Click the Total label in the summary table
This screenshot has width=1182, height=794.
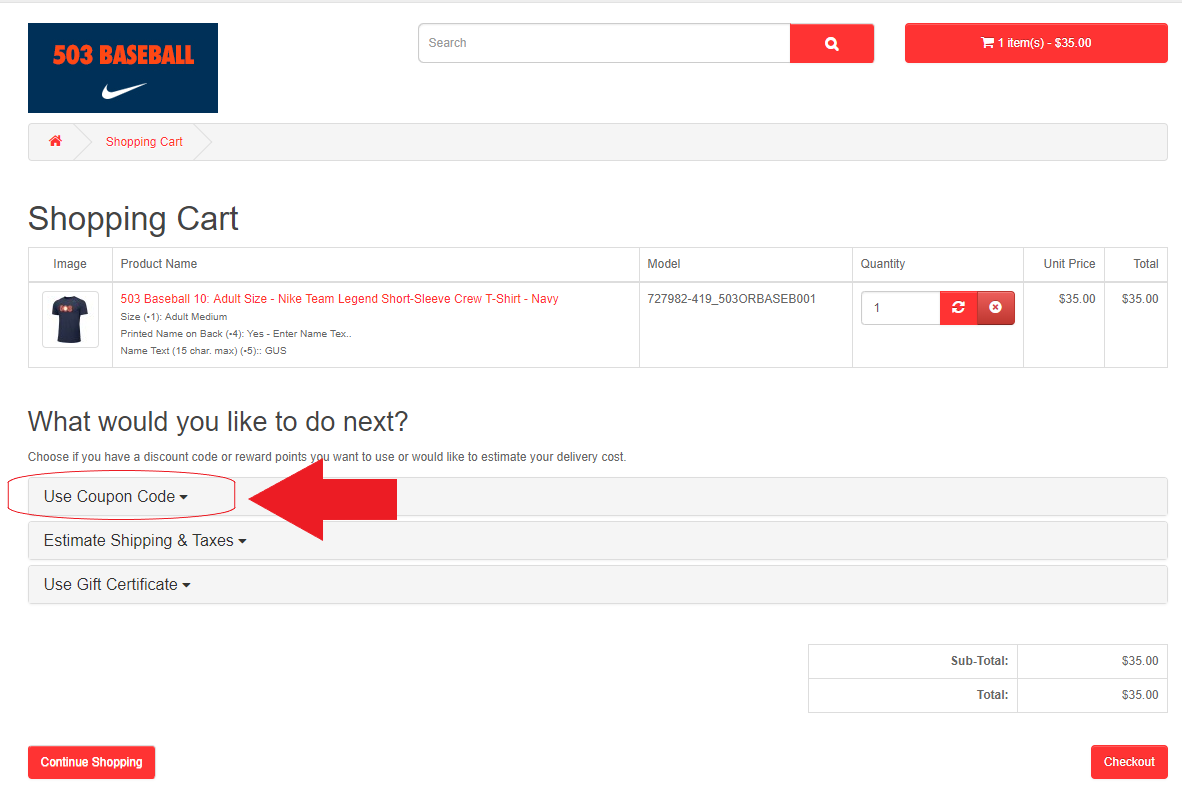pyautogui.click(x=992, y=694)
